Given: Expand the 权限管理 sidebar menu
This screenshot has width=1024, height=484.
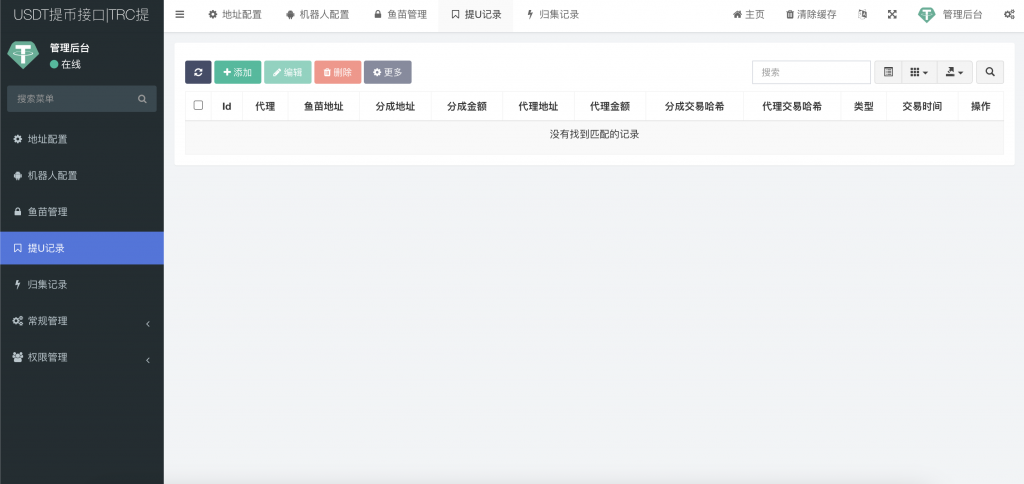Looking at the screenshot, I should click(82, 357).
